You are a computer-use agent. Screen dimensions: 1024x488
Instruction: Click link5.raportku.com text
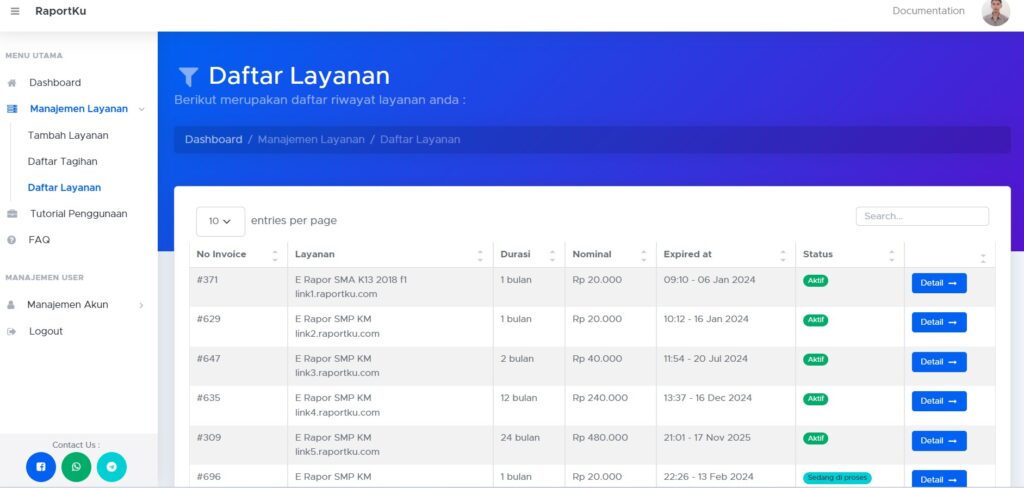tap(337, 452)
